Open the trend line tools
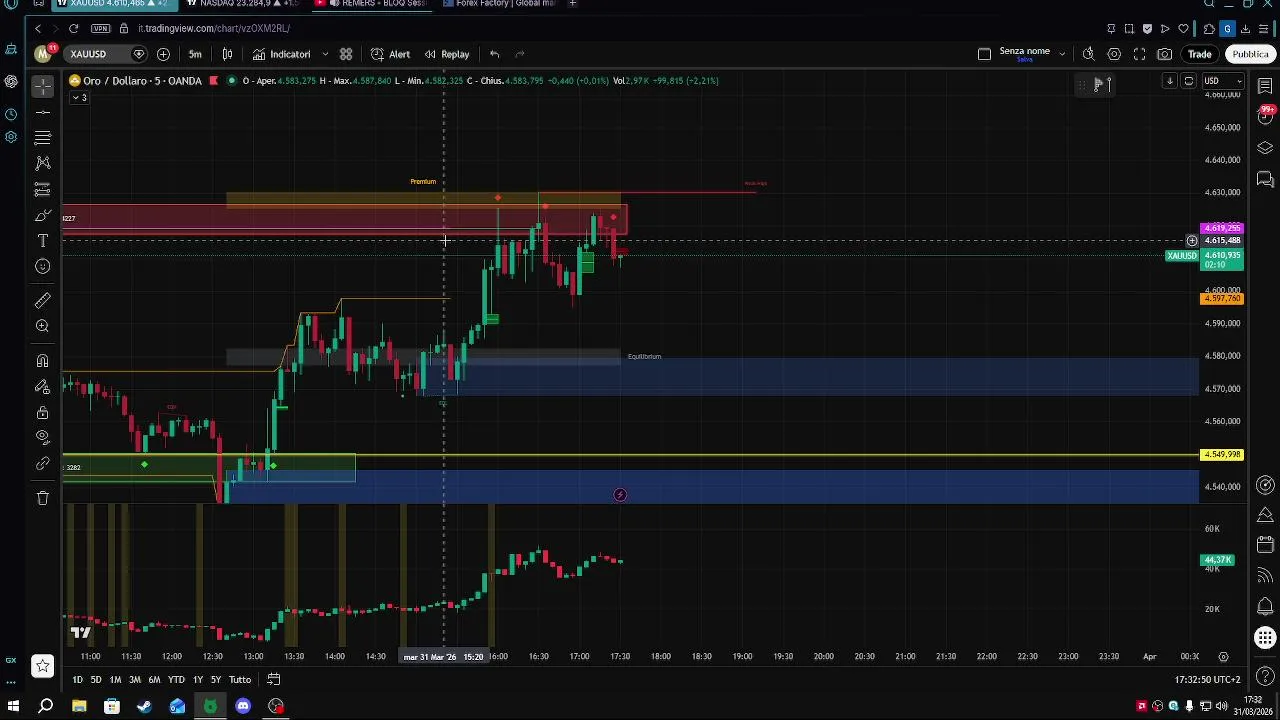 (42, 112)
